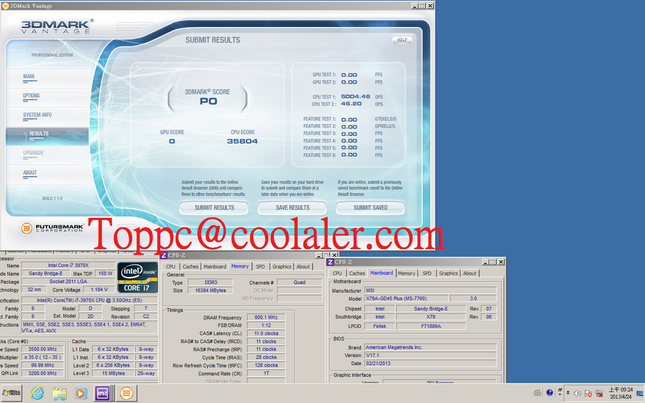This screenshot has width=645, height=403.
Task: Switch to Mainboard tab in Memory CPU-Z window
Action: [215, 266]
